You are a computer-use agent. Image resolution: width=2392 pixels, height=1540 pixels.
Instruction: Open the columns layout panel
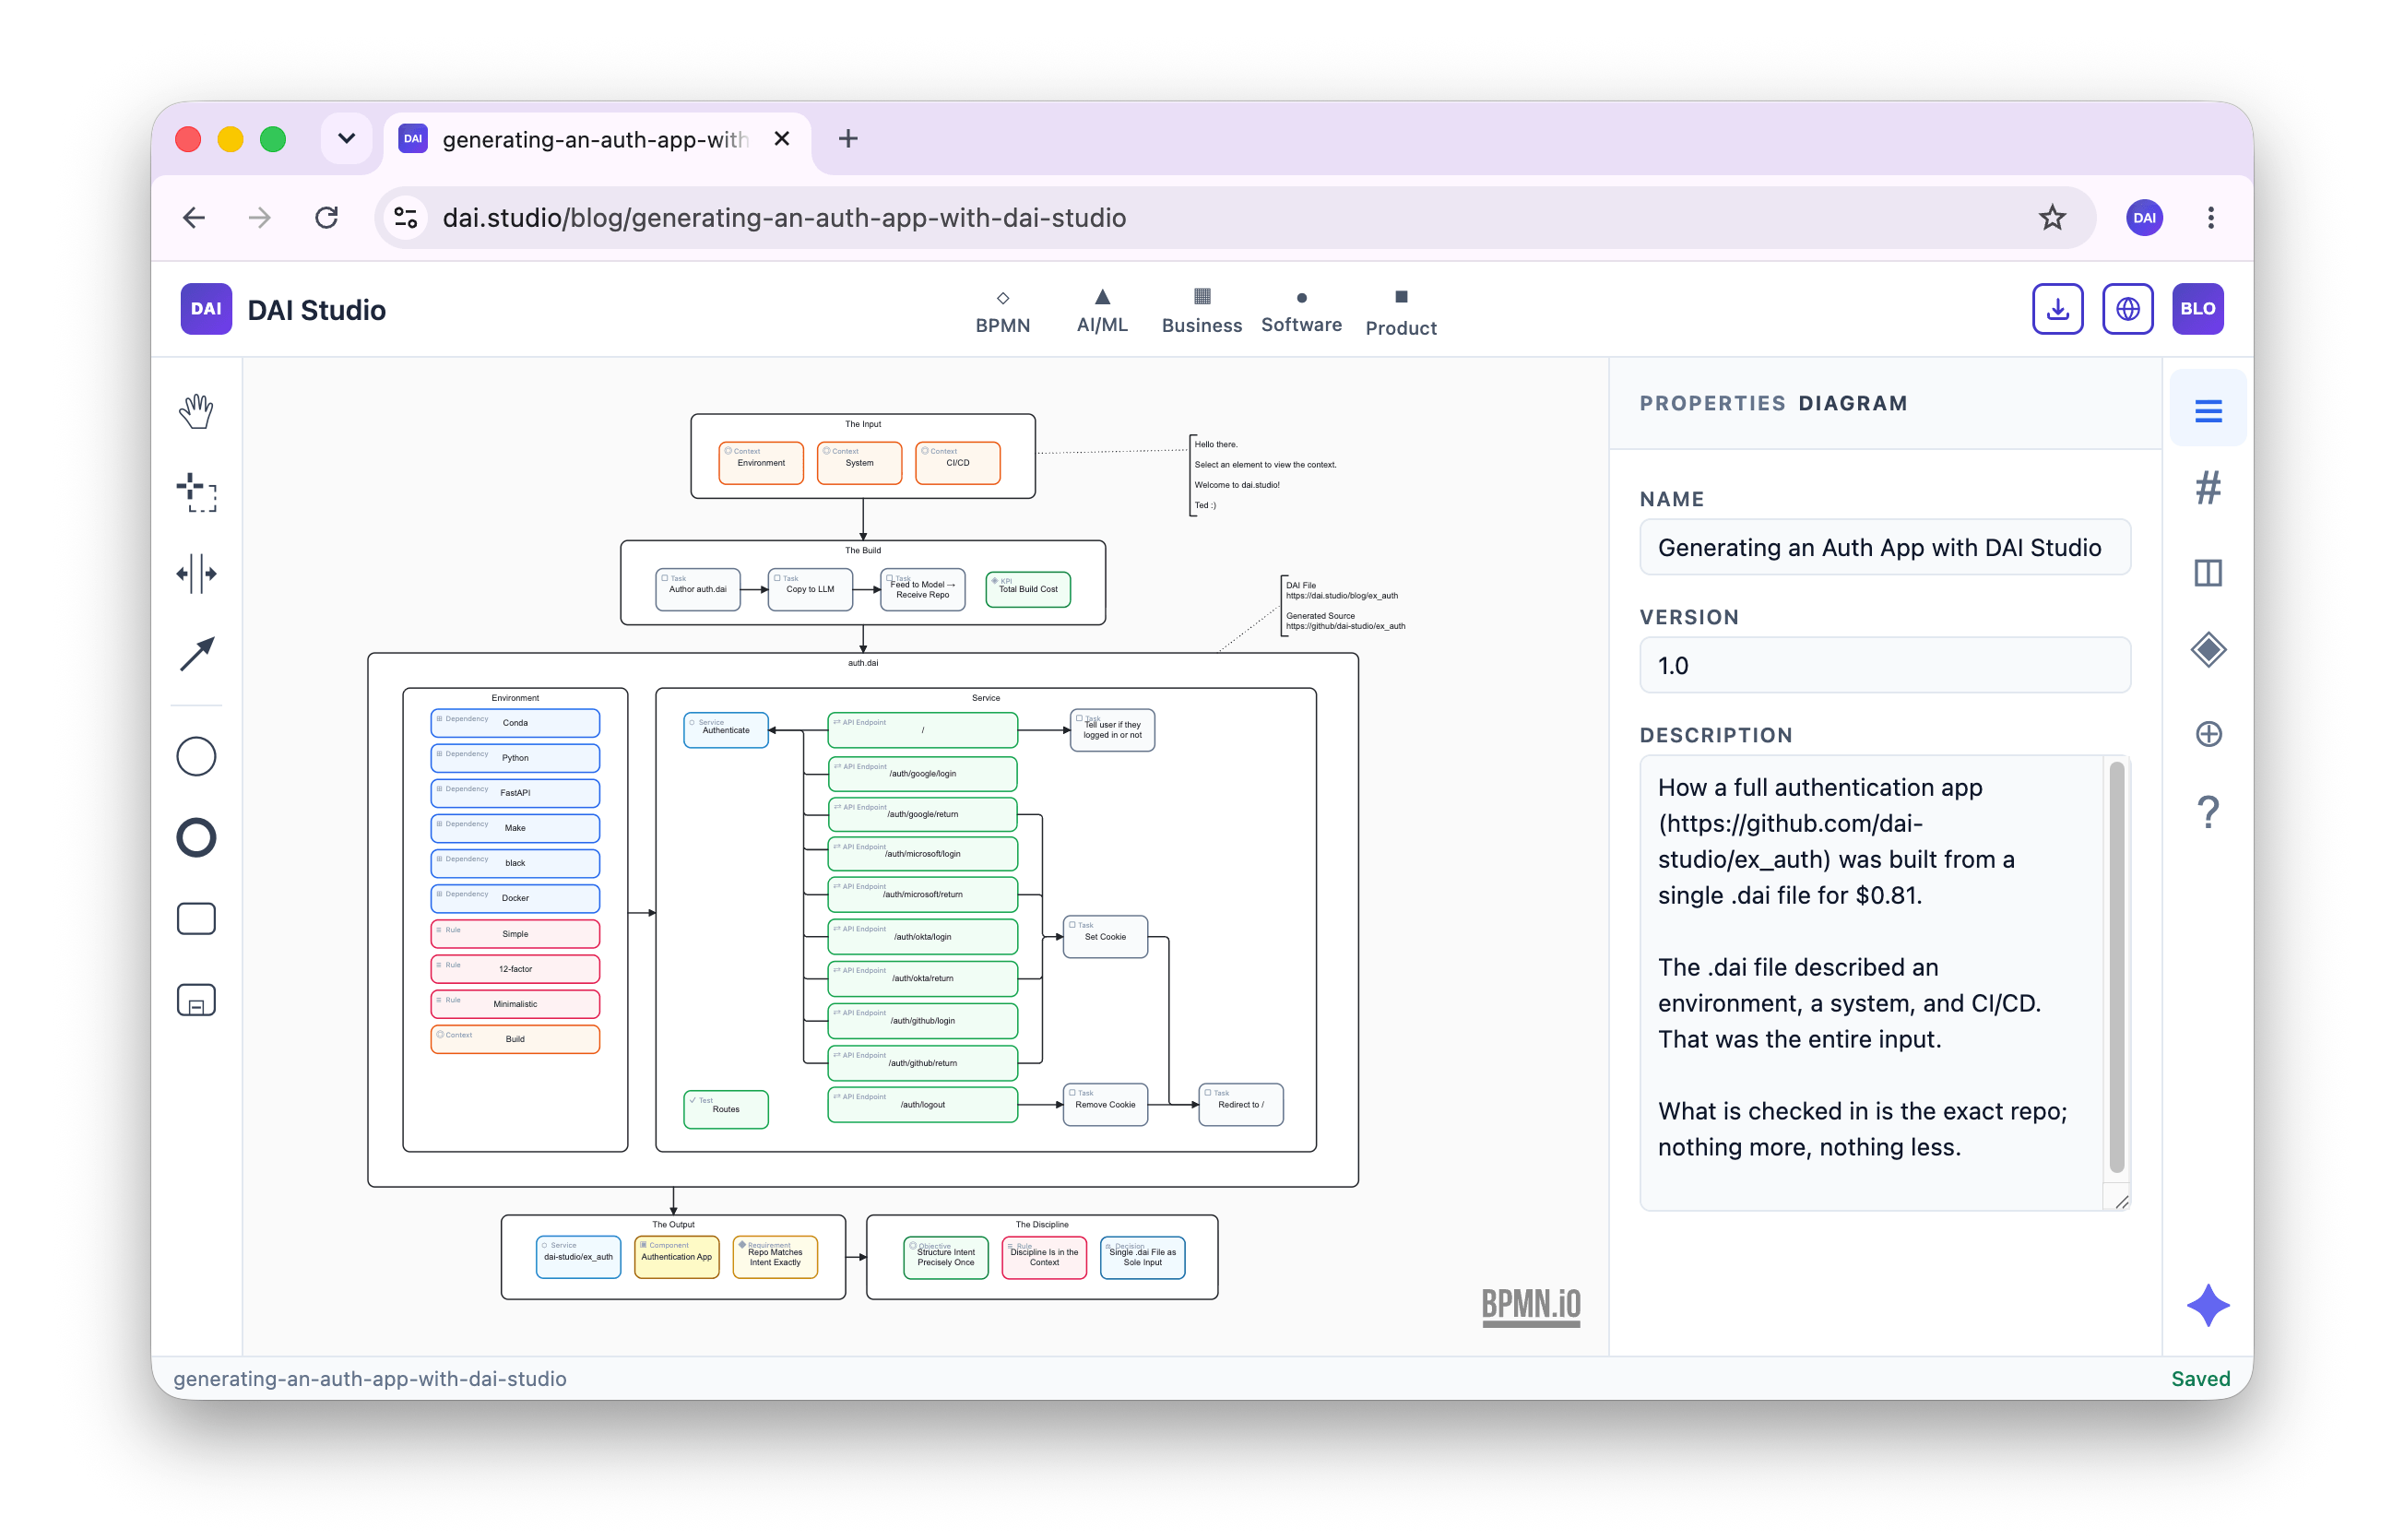pyautogui.click(x=2208, y=573)
